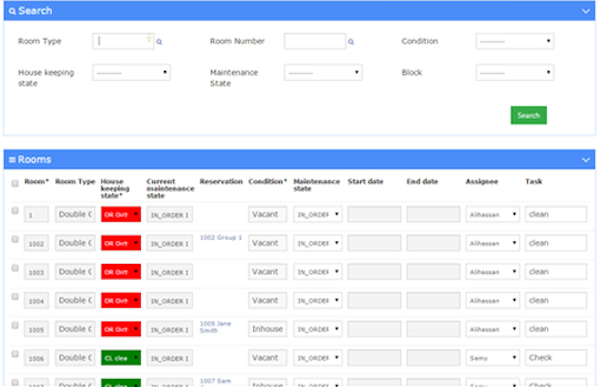Open housekeeping state dropdown for room 1003
600x387 pixels.
coord(121,272)
